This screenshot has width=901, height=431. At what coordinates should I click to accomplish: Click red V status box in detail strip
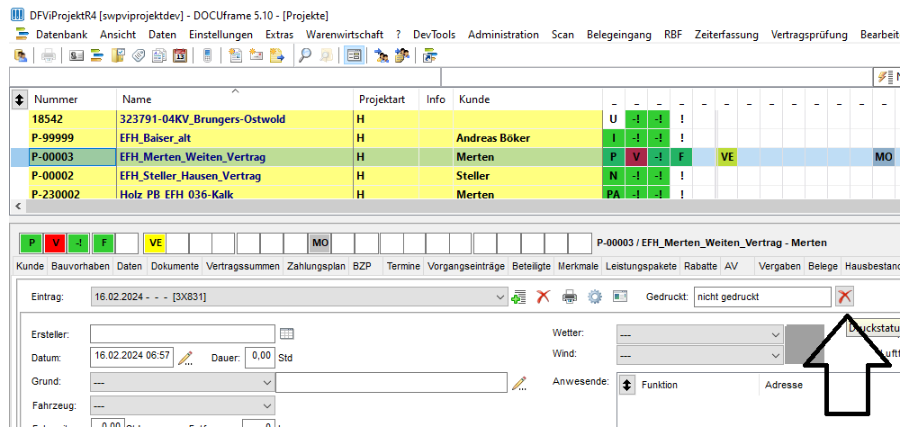55,243
